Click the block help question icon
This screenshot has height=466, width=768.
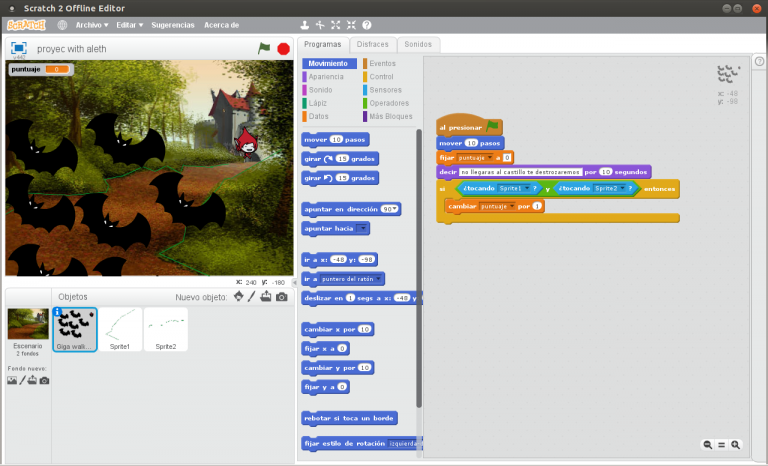tap(367, 25)
